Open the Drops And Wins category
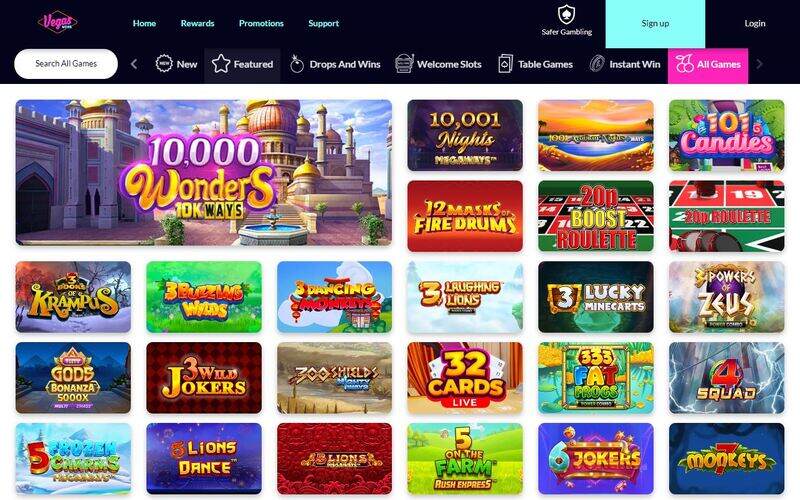The height and width of the screenshot is (500, 800). point(335,64)
